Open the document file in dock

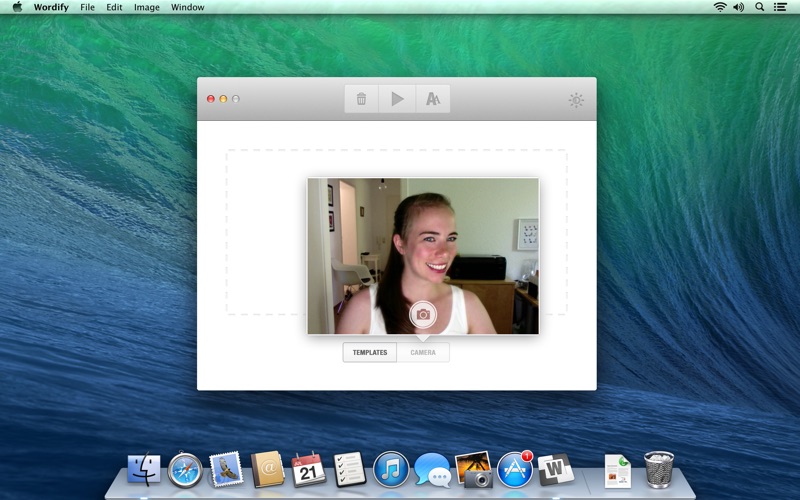pyautogui.click(x=618, y=471)
